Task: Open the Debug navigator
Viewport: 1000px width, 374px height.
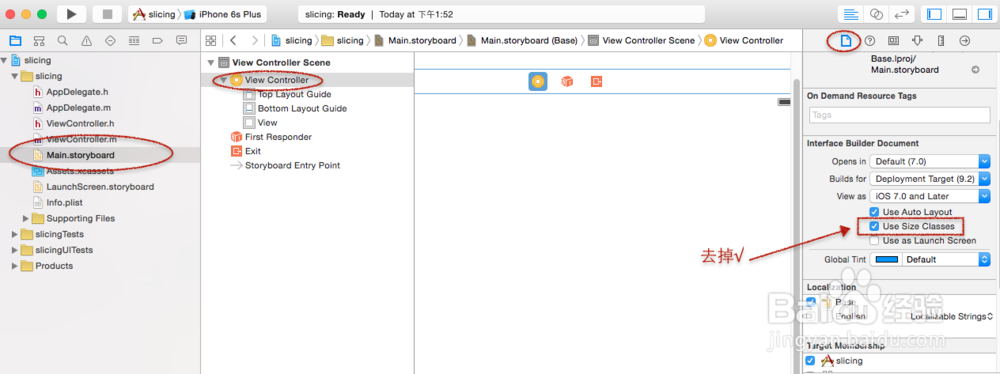Action: 134,40
